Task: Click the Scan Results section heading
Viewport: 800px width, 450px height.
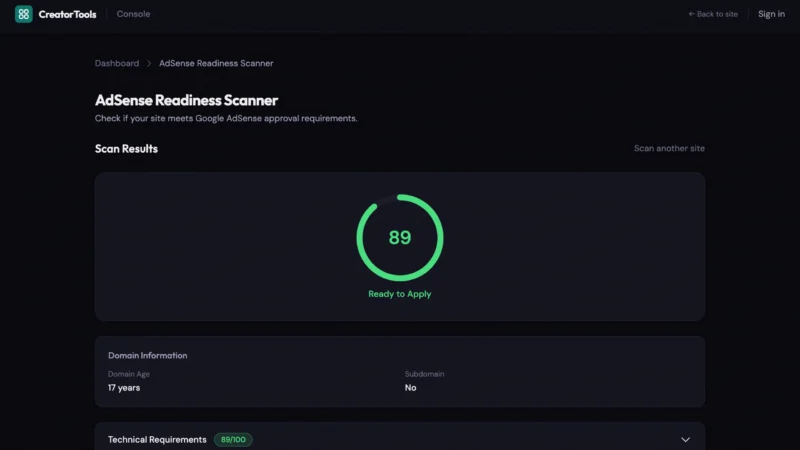Action: coord(126,149)
